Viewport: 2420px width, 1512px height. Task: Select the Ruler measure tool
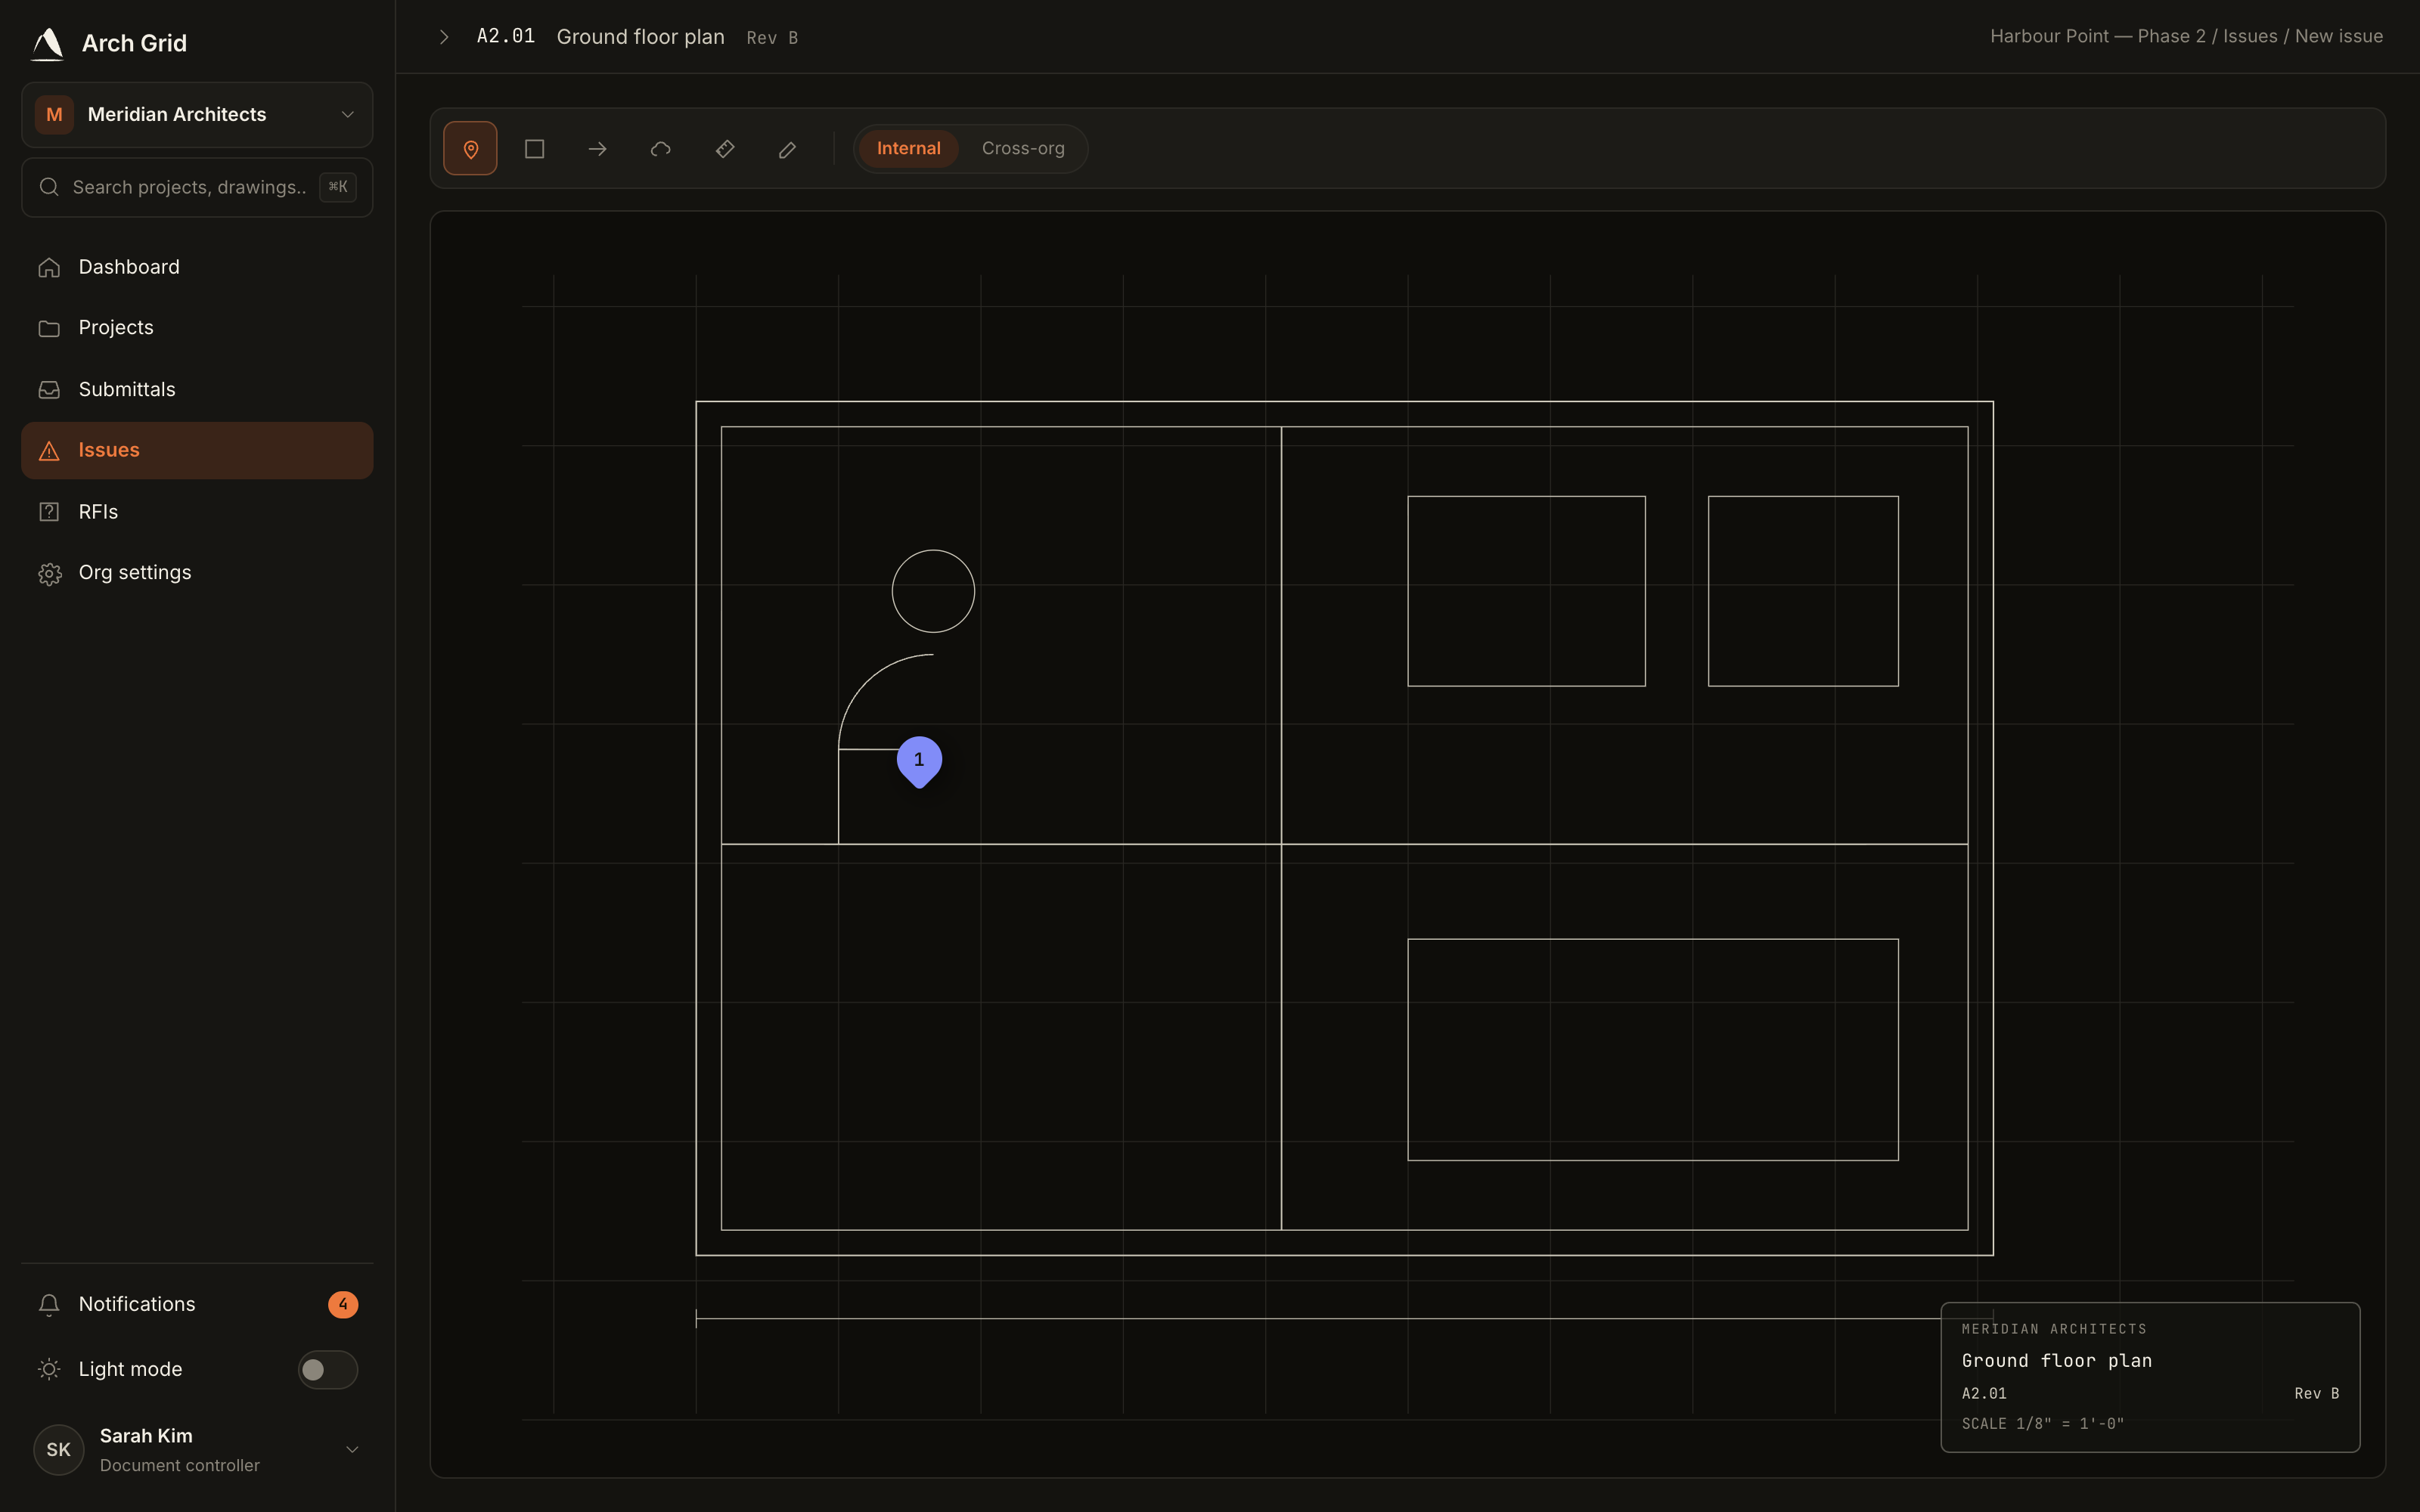725,149
